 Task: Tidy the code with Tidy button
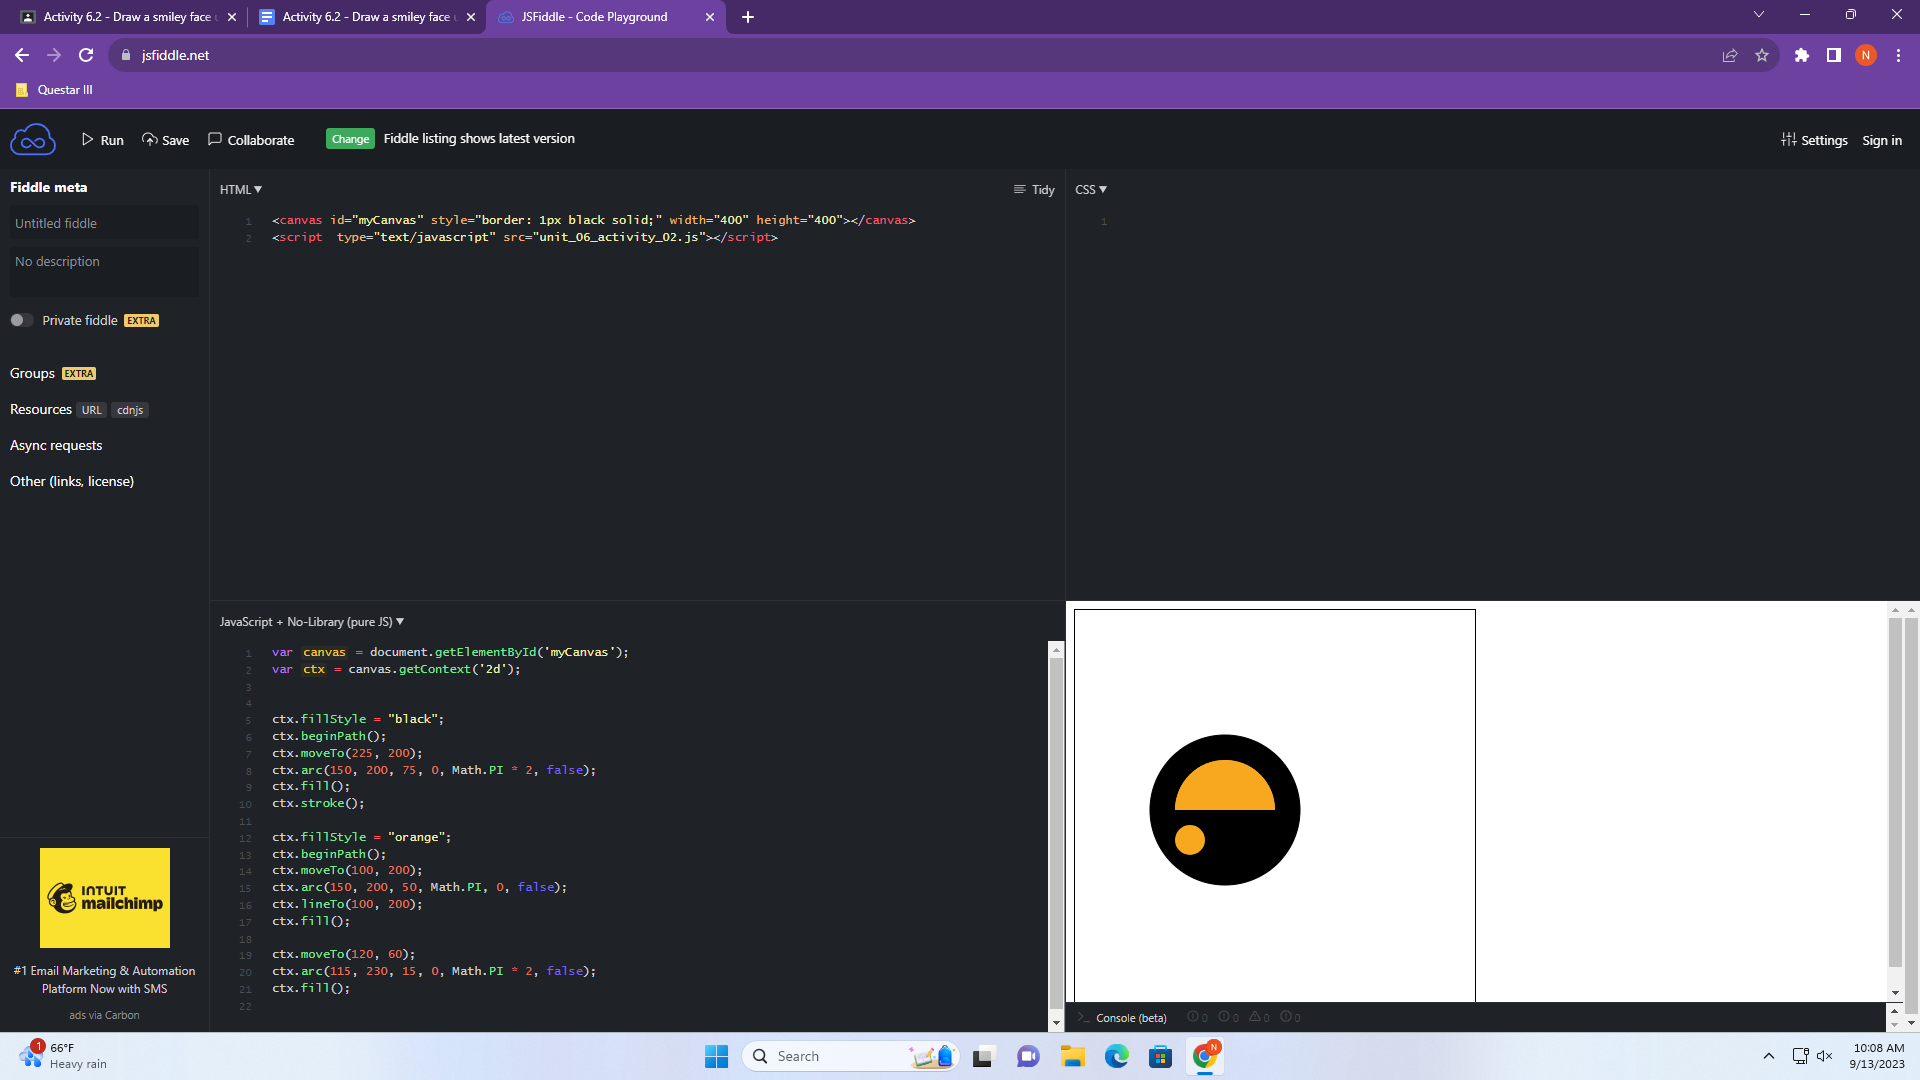point(1034,190)
